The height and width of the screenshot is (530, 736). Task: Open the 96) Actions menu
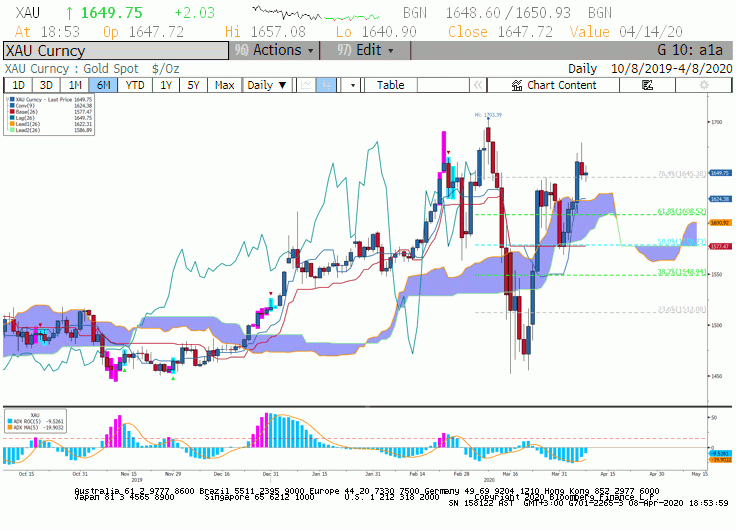(x=274, y=50)
